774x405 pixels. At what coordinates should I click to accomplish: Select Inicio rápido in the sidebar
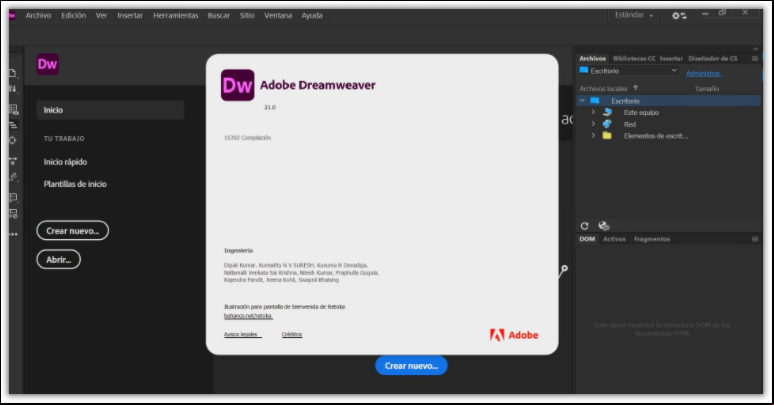65,162
